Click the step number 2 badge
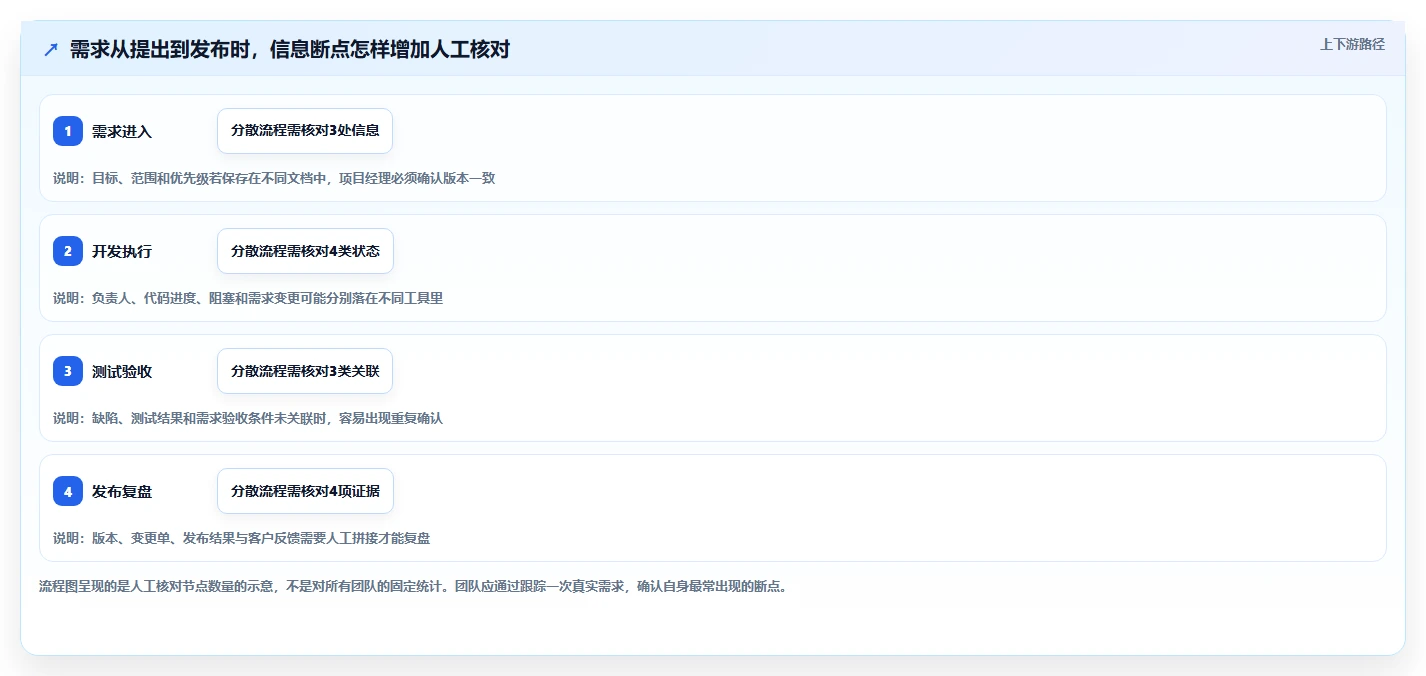The image size is (1426, 676). [x=68, y=251]
